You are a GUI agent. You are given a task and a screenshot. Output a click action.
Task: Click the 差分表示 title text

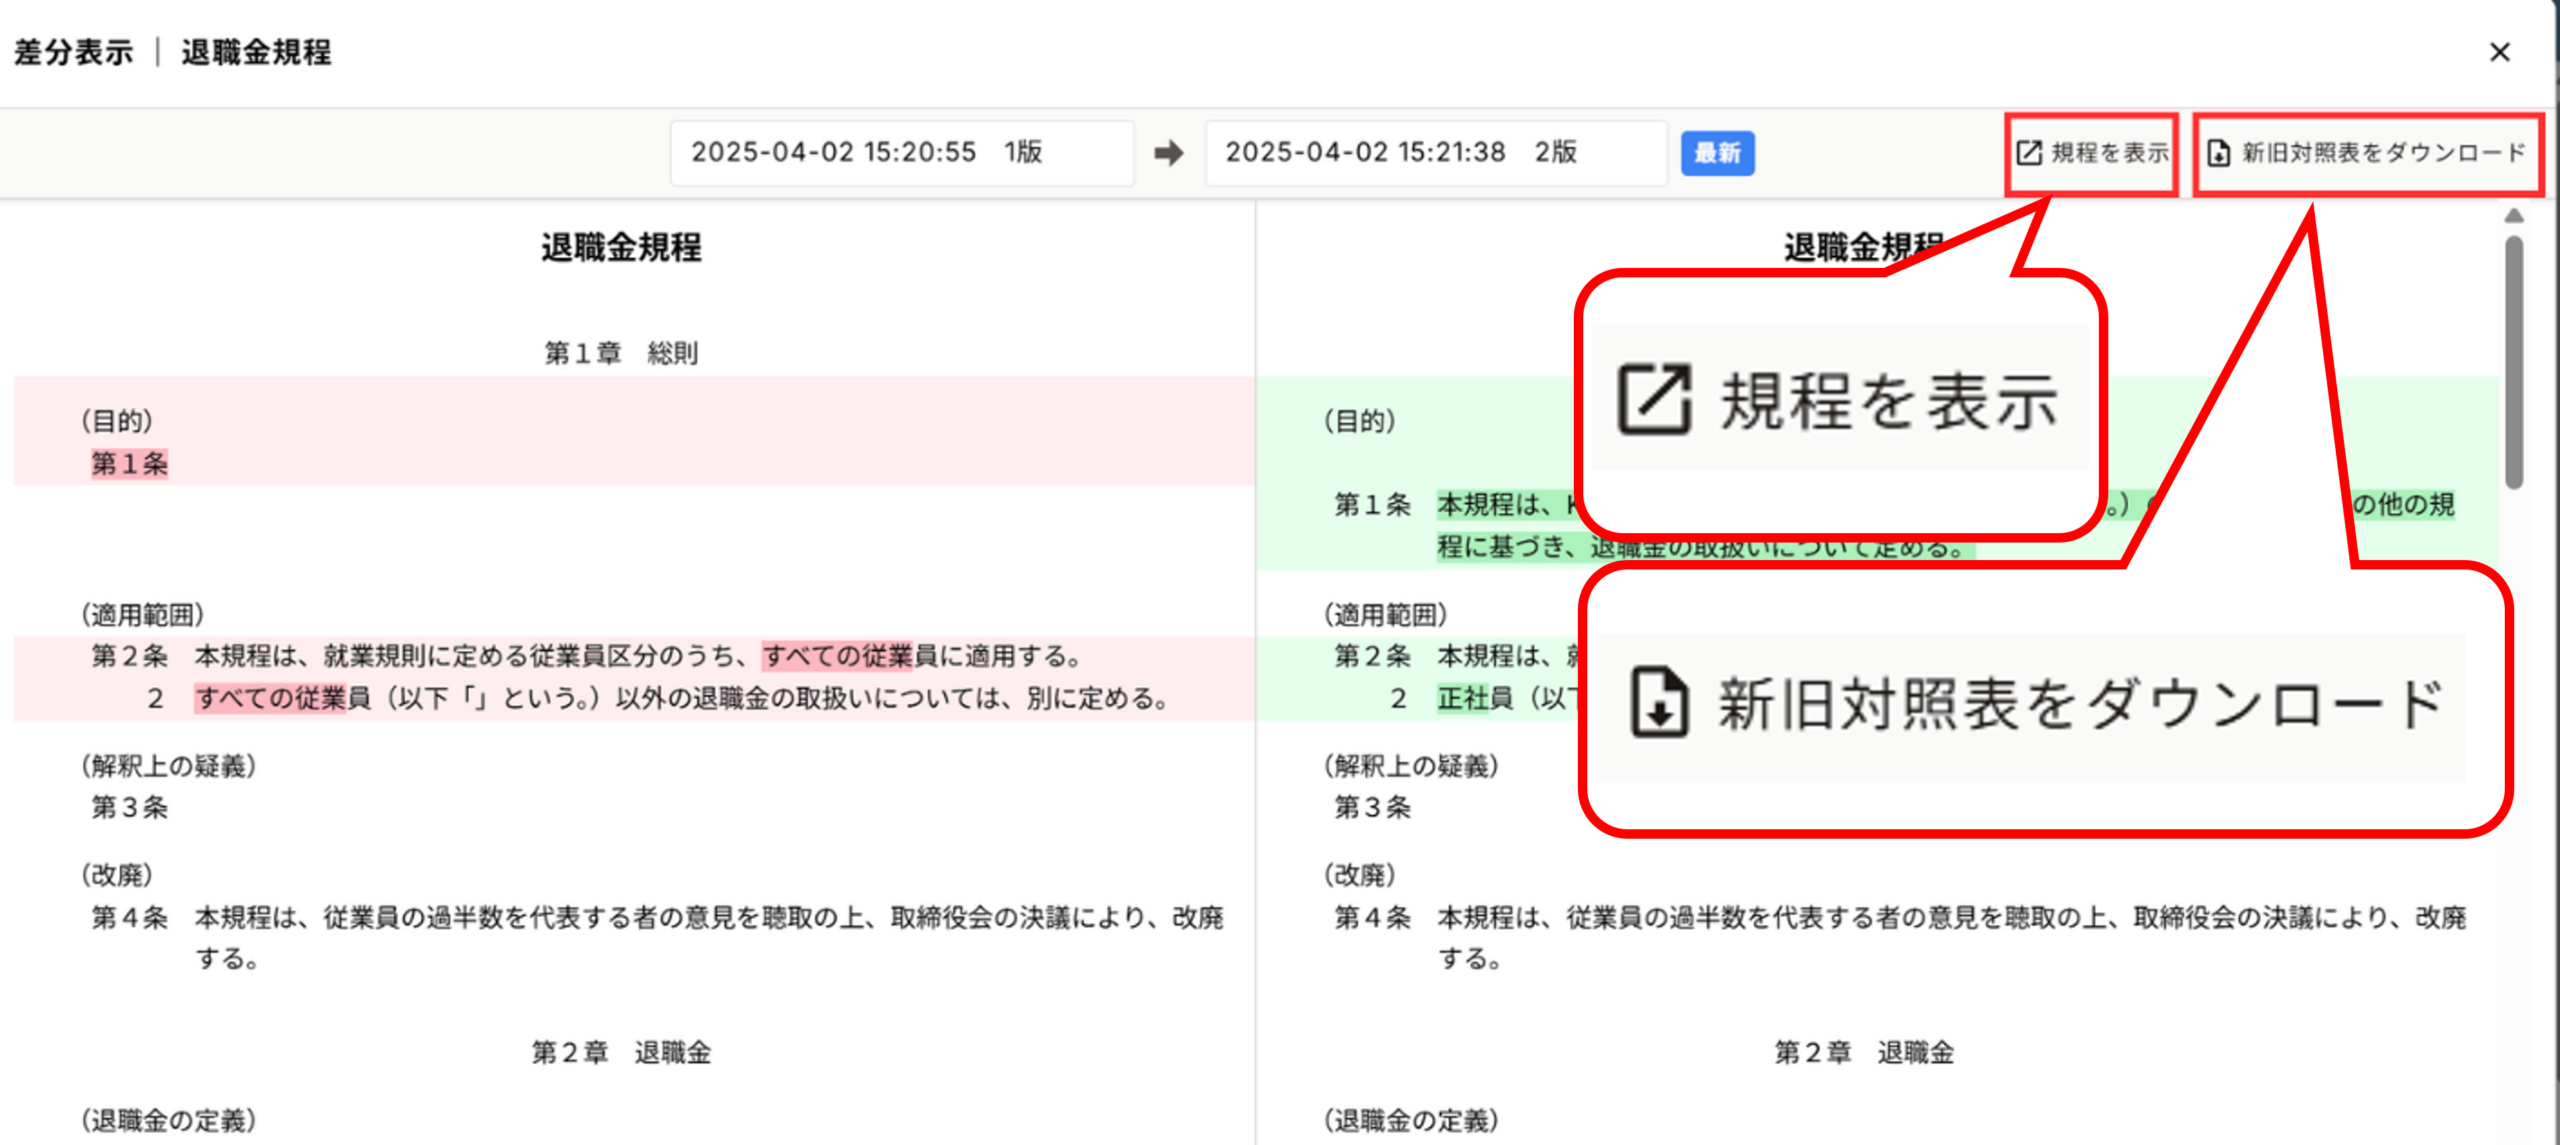73,52
